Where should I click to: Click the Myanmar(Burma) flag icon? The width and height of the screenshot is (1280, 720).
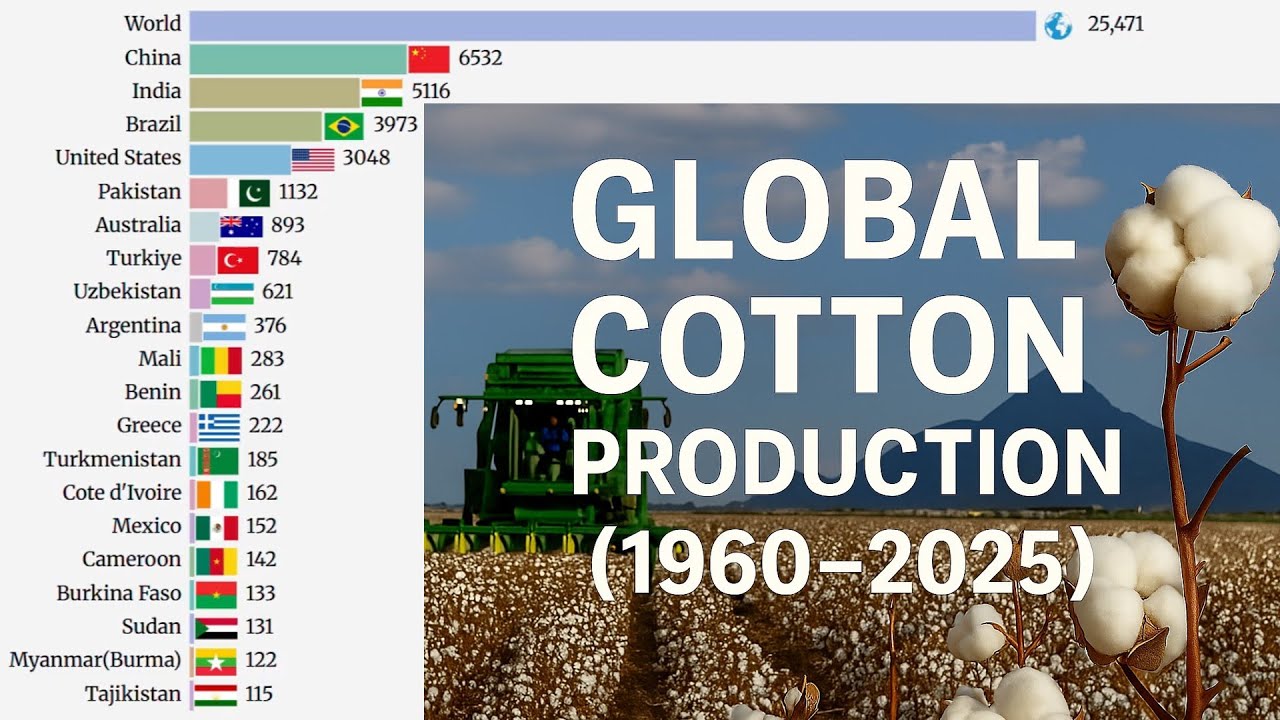(216, 661)
